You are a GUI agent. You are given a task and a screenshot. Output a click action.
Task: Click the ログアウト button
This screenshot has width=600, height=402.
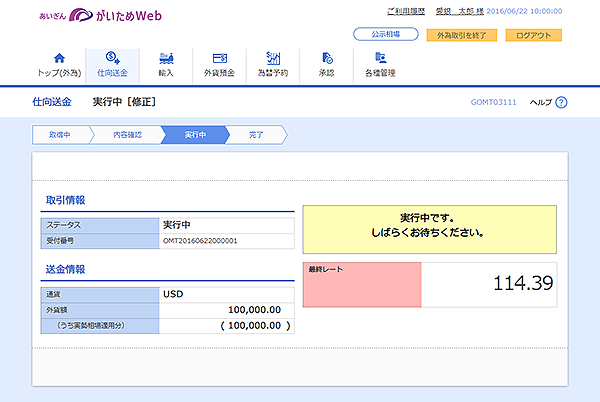click(x=533, y=35)
